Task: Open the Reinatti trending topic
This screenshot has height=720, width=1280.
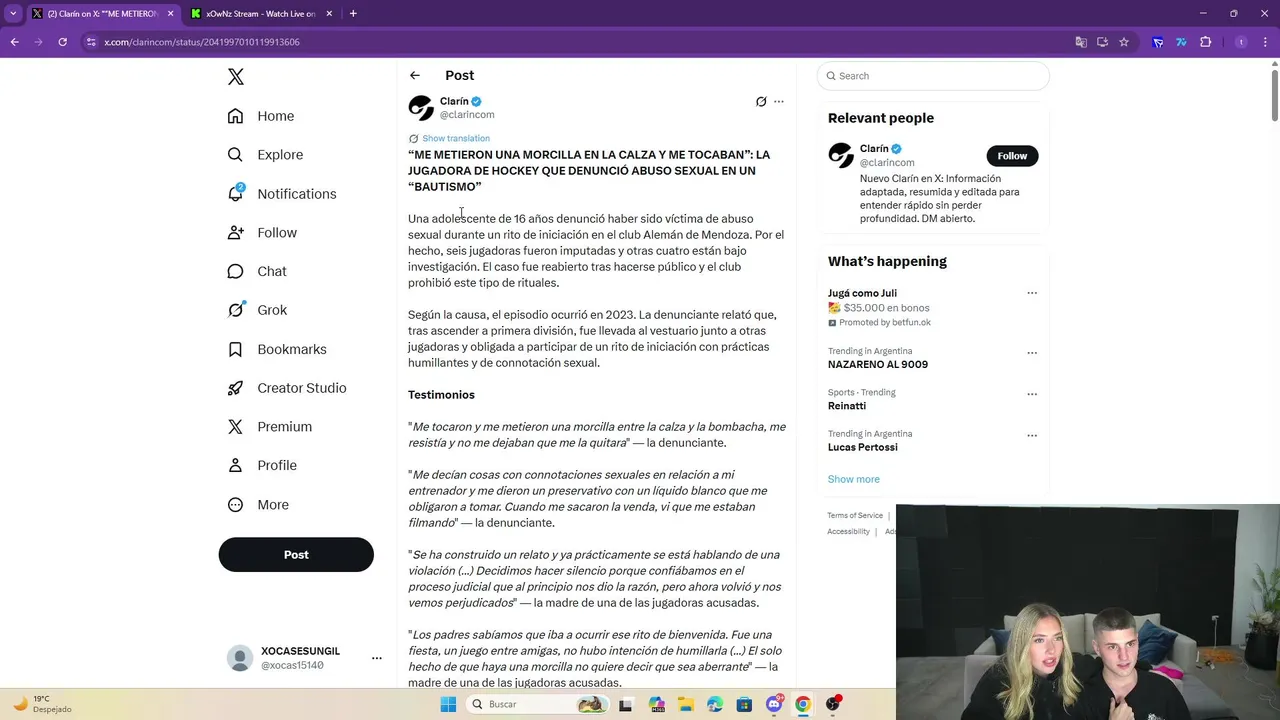Action: [x=847, y=406]
